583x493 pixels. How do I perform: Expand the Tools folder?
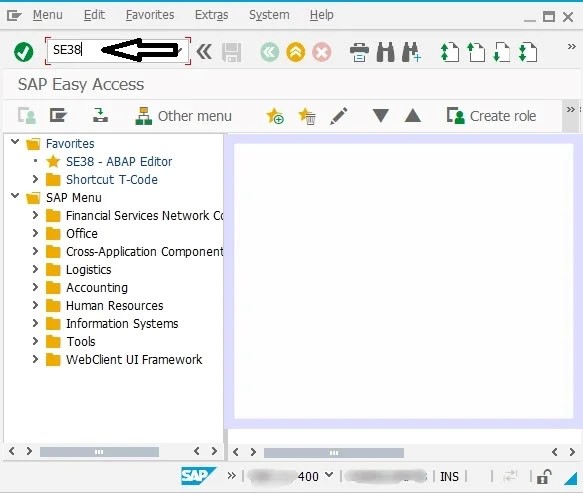(x=35, y=341)
